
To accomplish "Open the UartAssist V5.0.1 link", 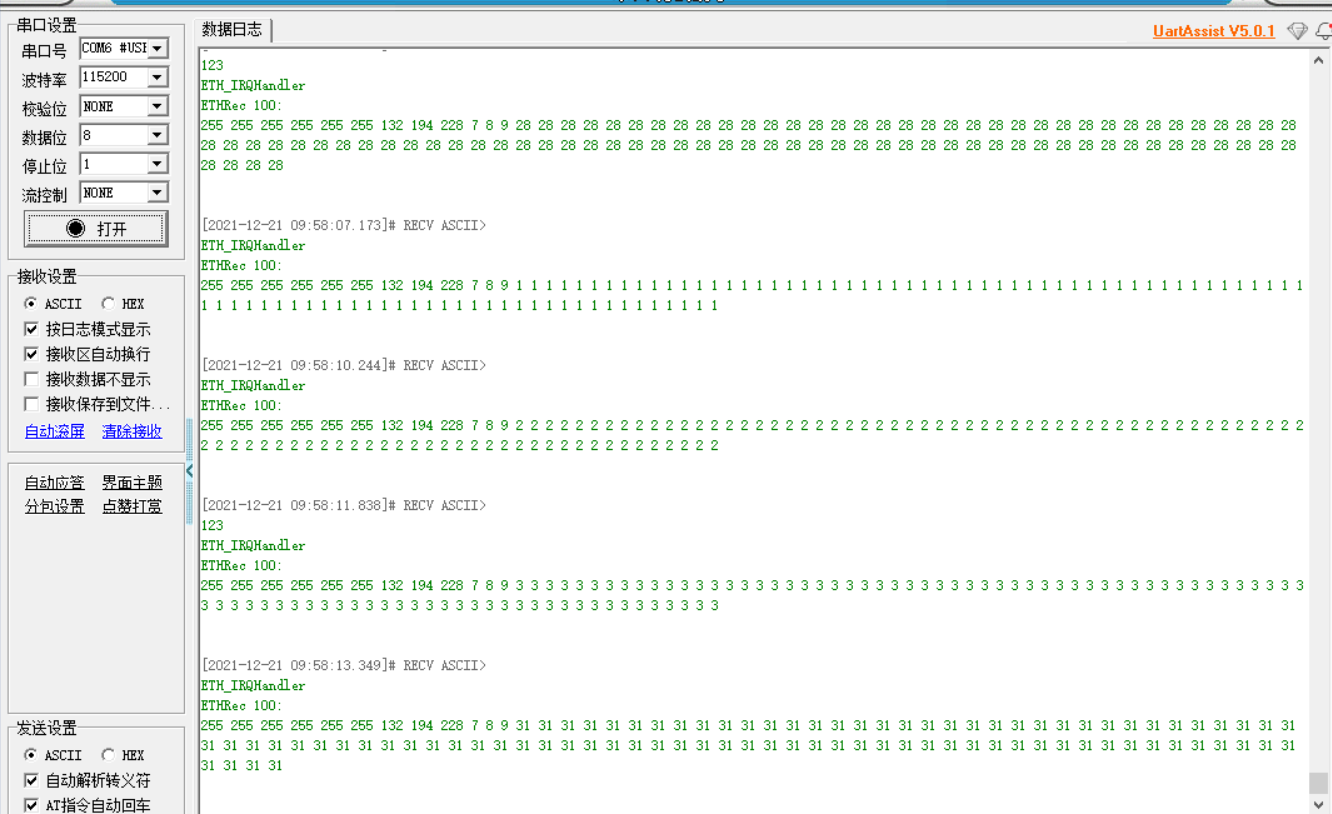I will [1214, 31].
